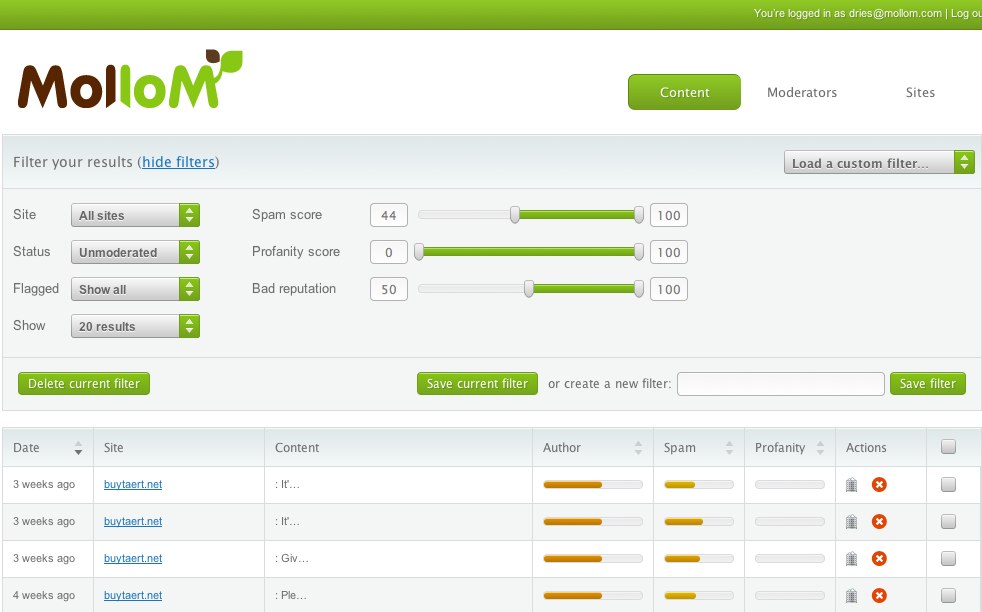Open the Load a custom filter dropdown
This screenshot has width=982, height=612.
(878, 161)
